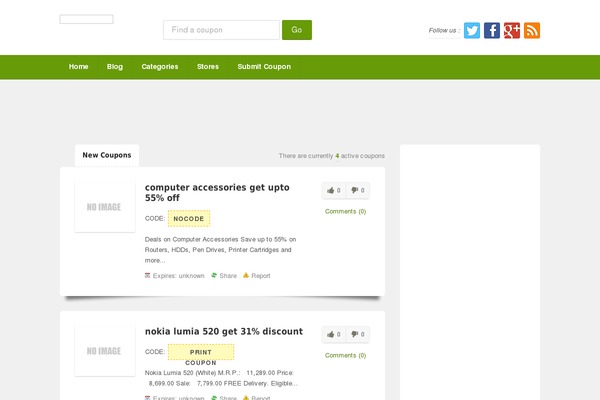Click the Go search button
The width and height of the screenshot is (600, 400).
tap(297, 30)
